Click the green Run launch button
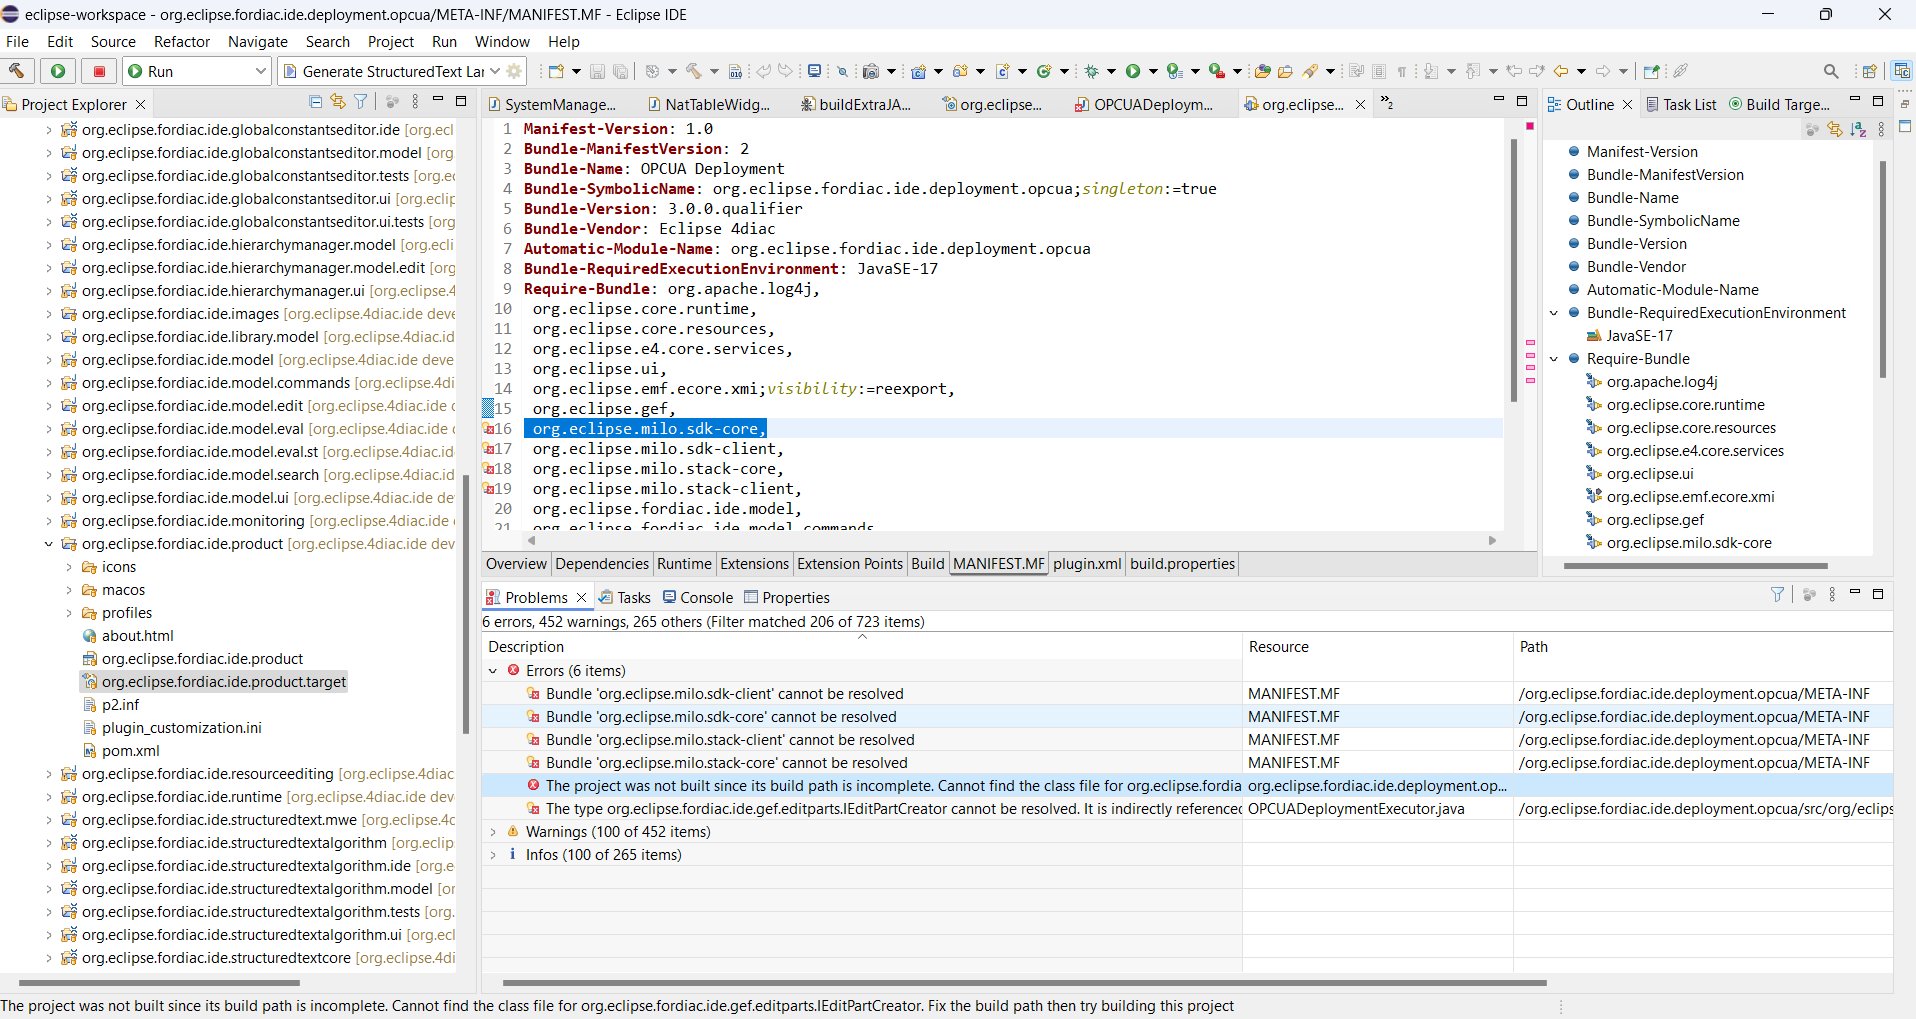The height and width of the screenshot is (1019, 1916). pos(58,71)
